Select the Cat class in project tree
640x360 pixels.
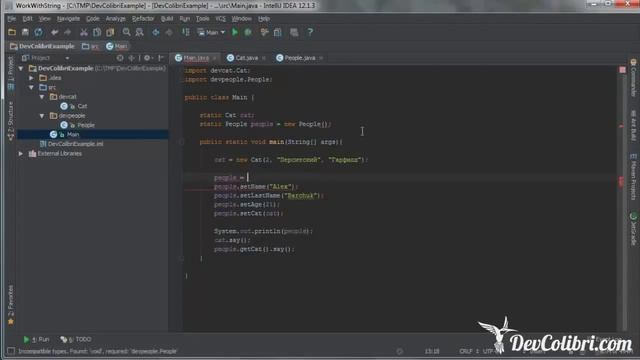pyautogui.click(x=73, y=106)
